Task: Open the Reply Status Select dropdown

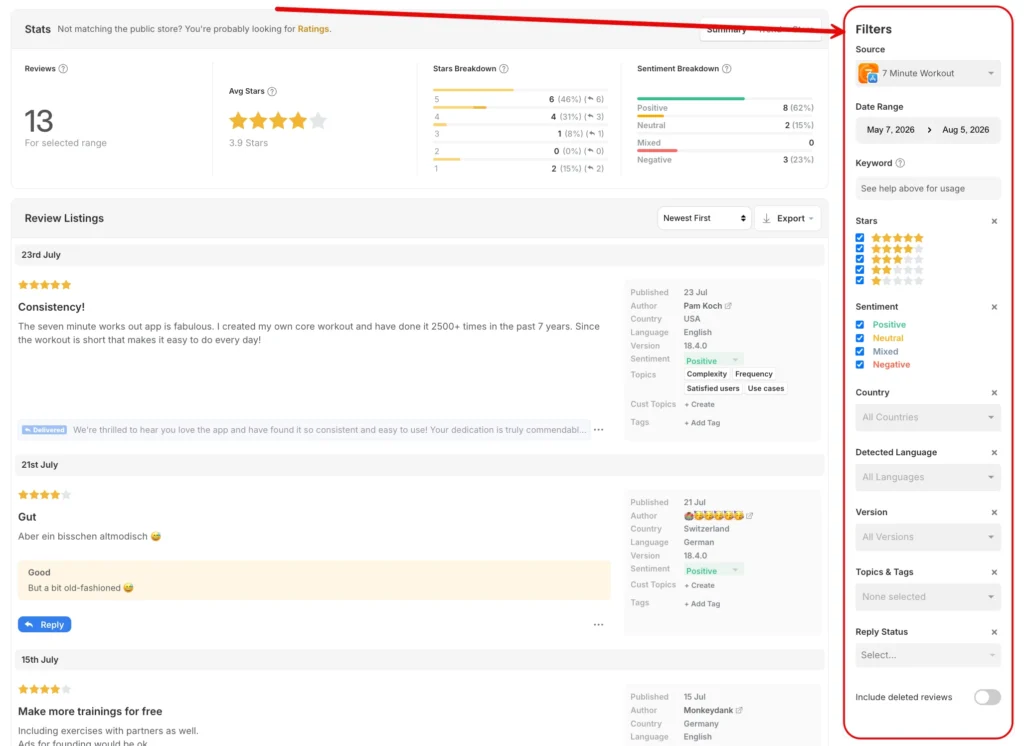Action: [x=927, y=655]
